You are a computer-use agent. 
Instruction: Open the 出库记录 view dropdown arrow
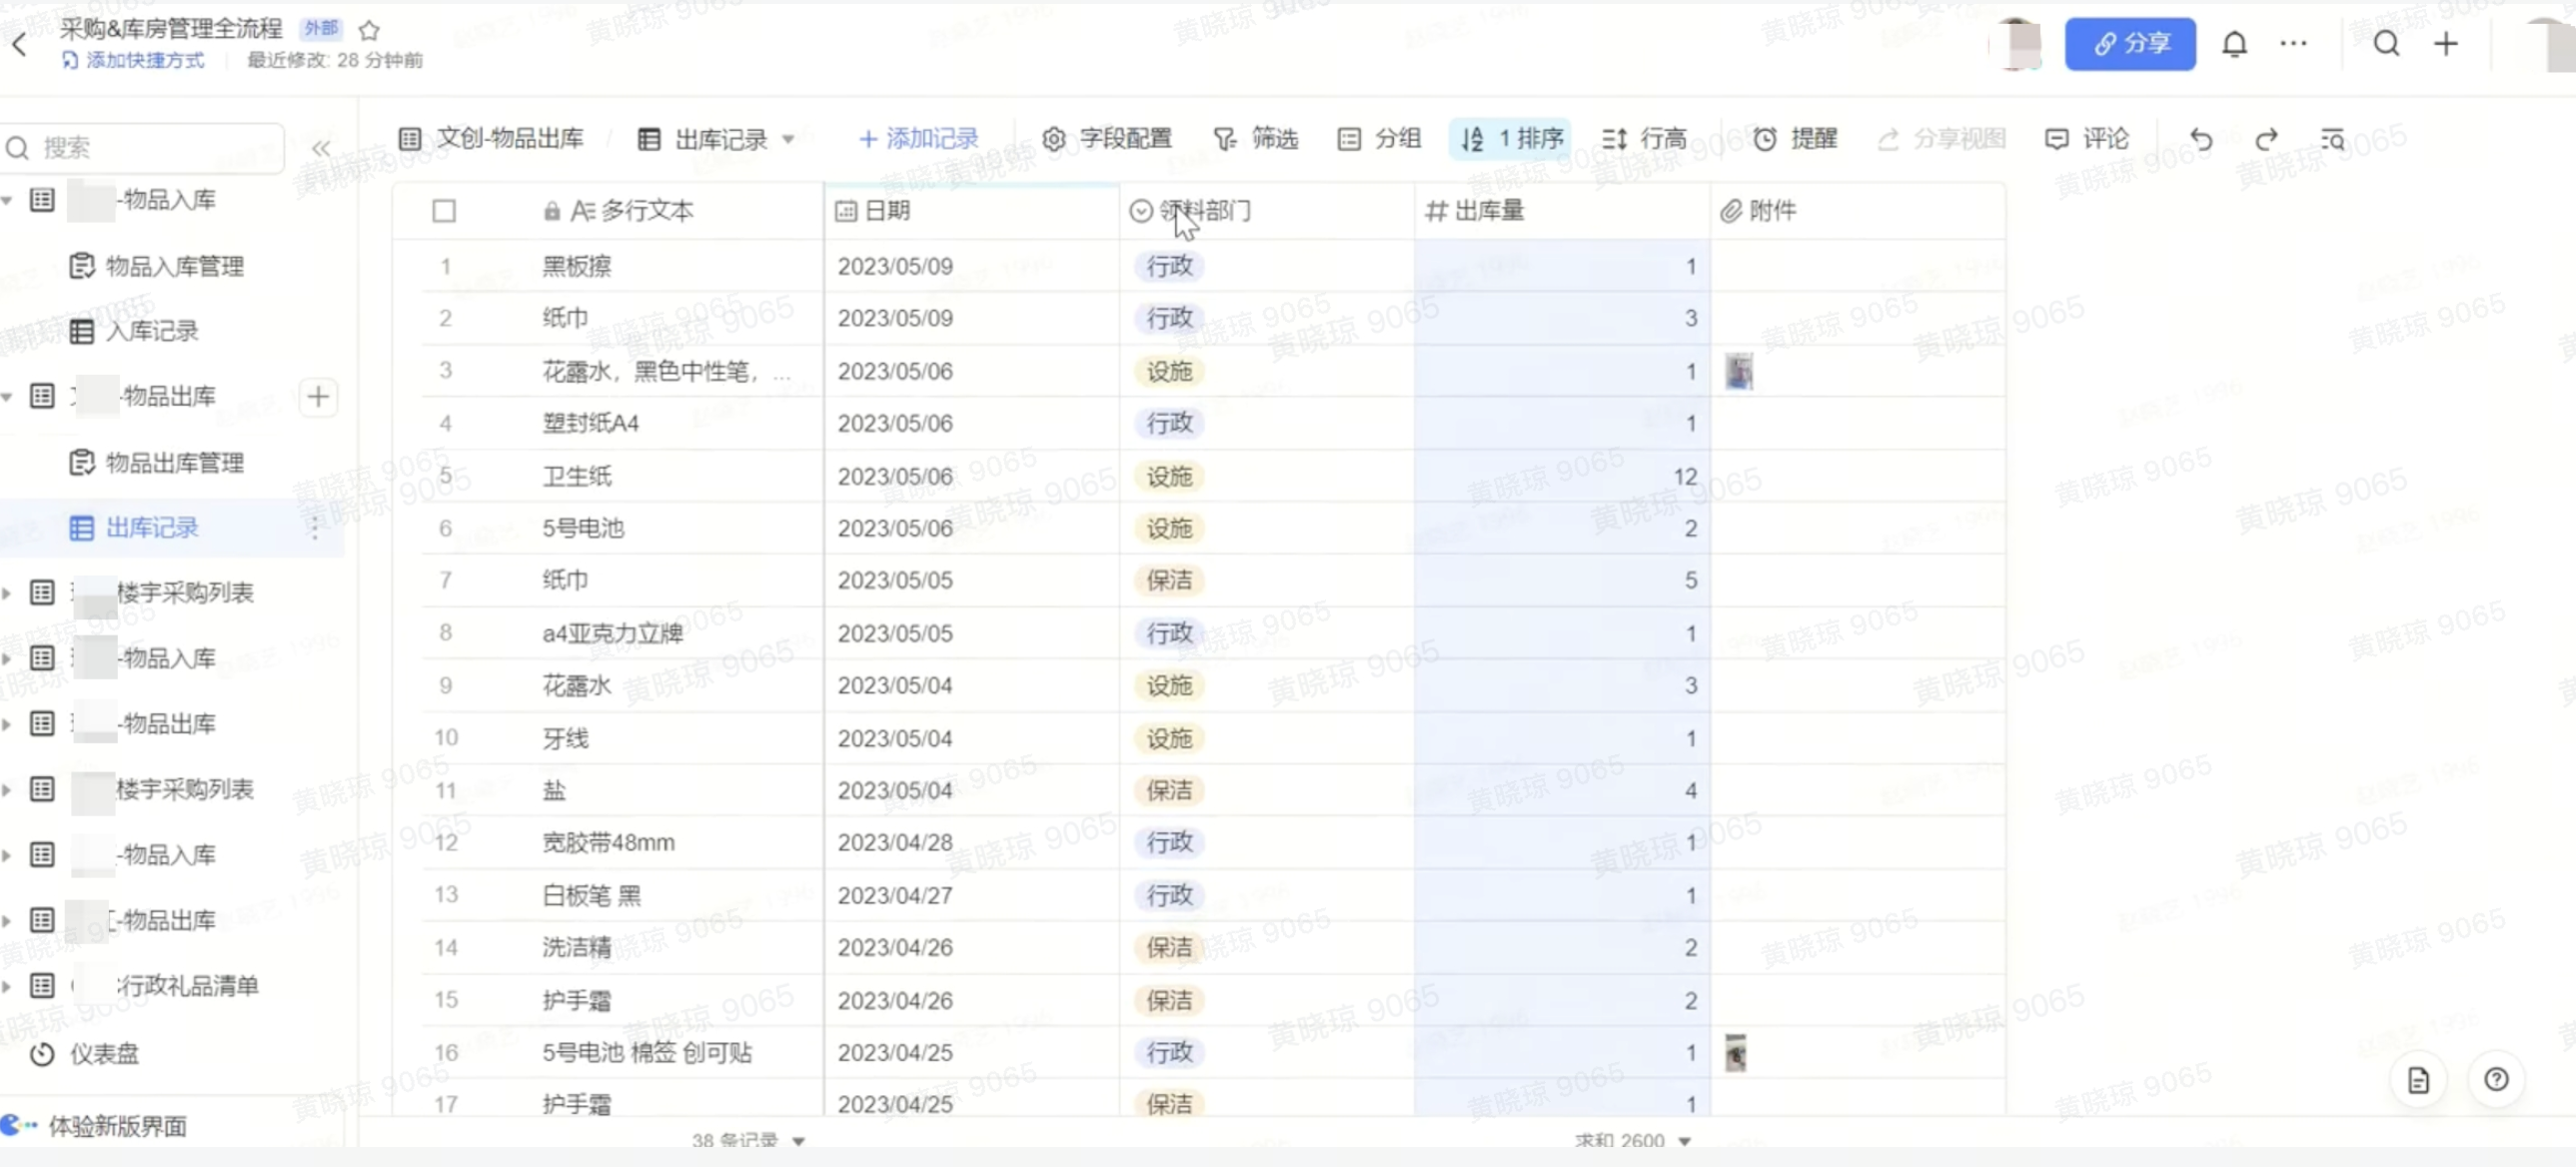tap(788, 139)
